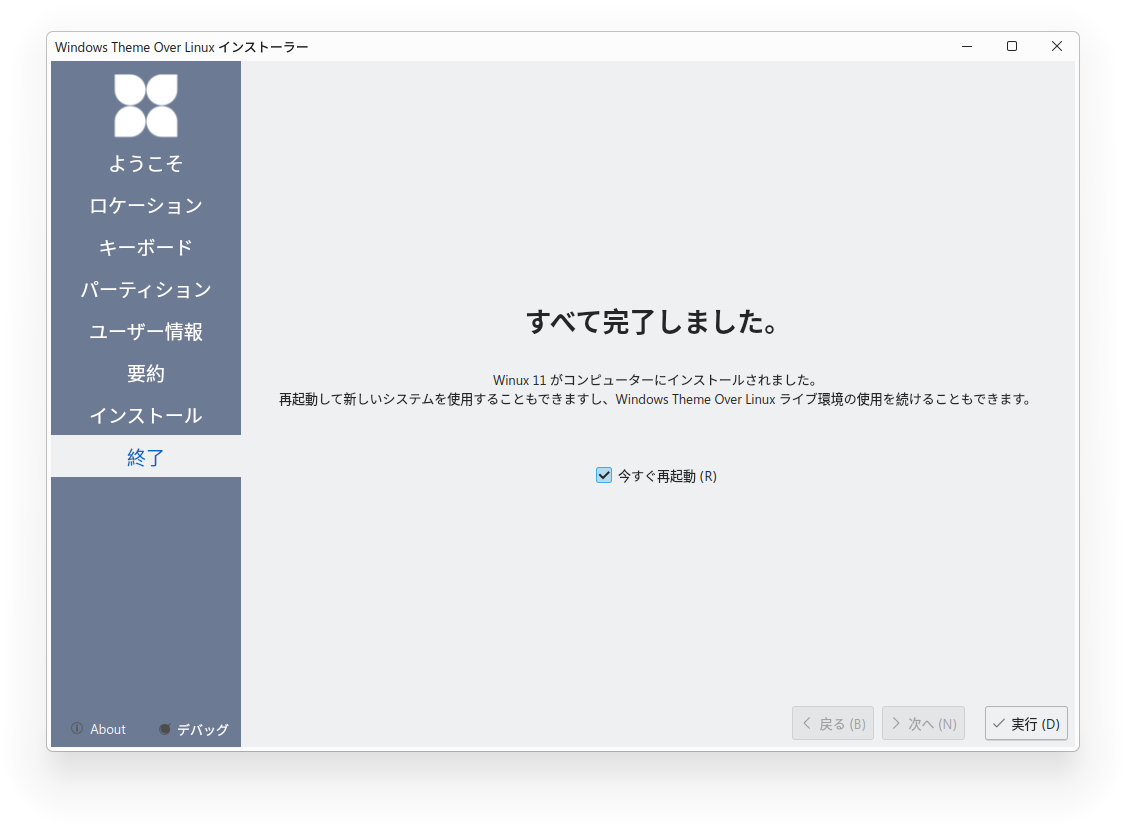Select the ようこそ step in sidebar

[x=146, y=164]
